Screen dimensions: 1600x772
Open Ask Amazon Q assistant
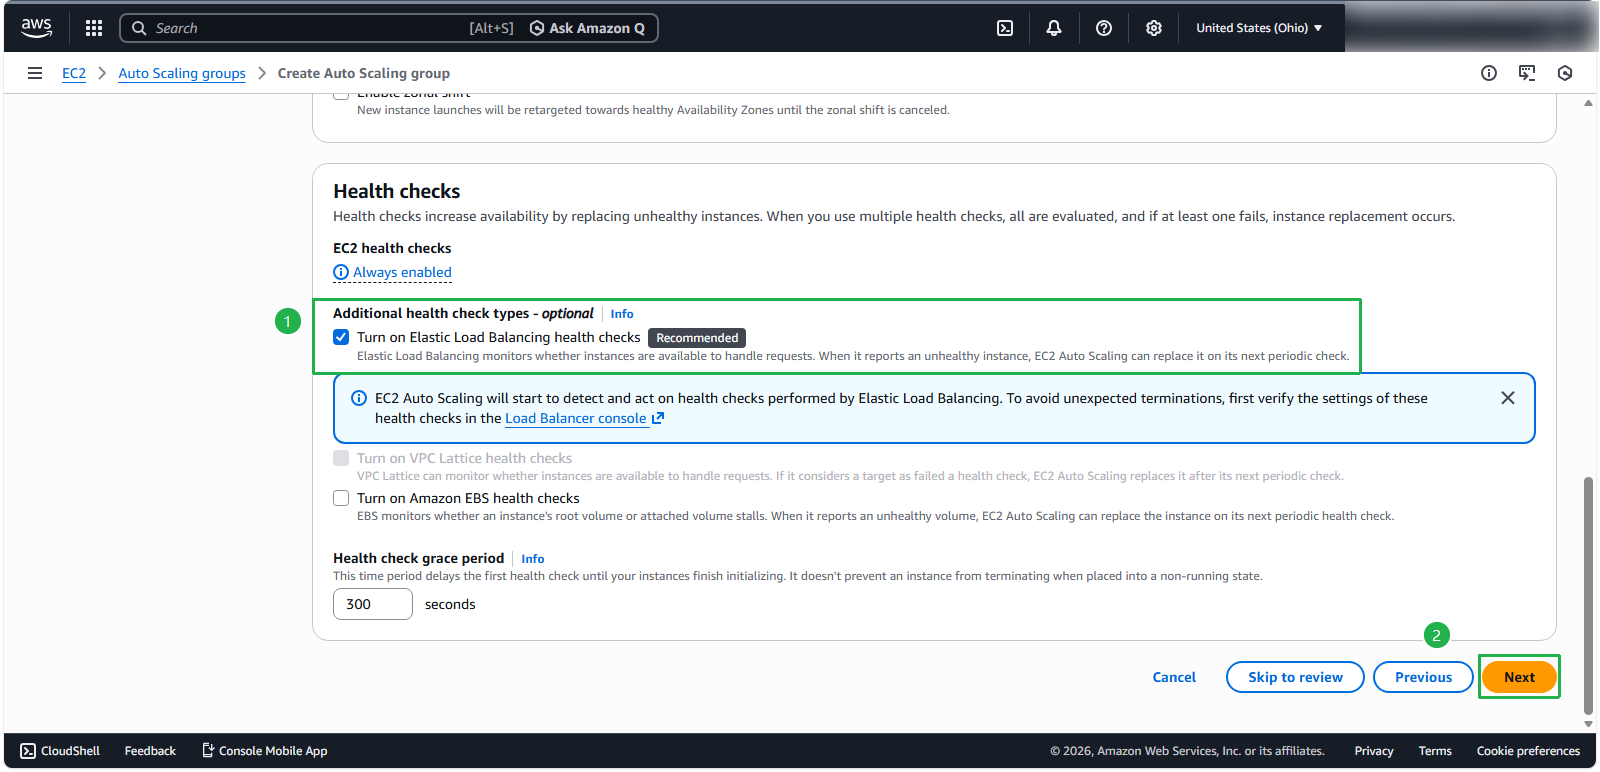click(x=587, y=28)
